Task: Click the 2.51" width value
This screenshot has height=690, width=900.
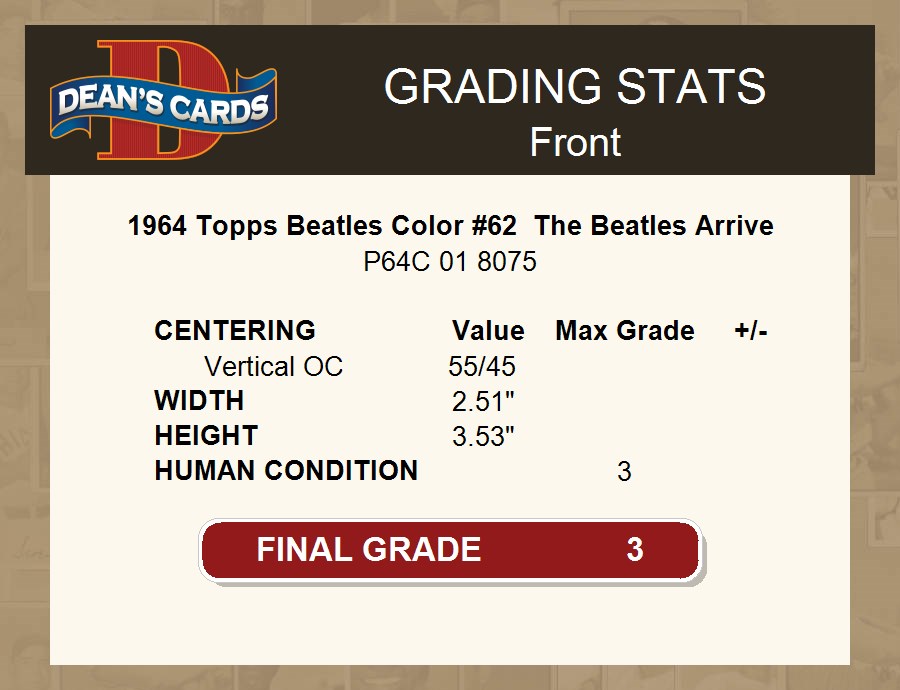Action: pyautogui.click(x=483, y=402)
